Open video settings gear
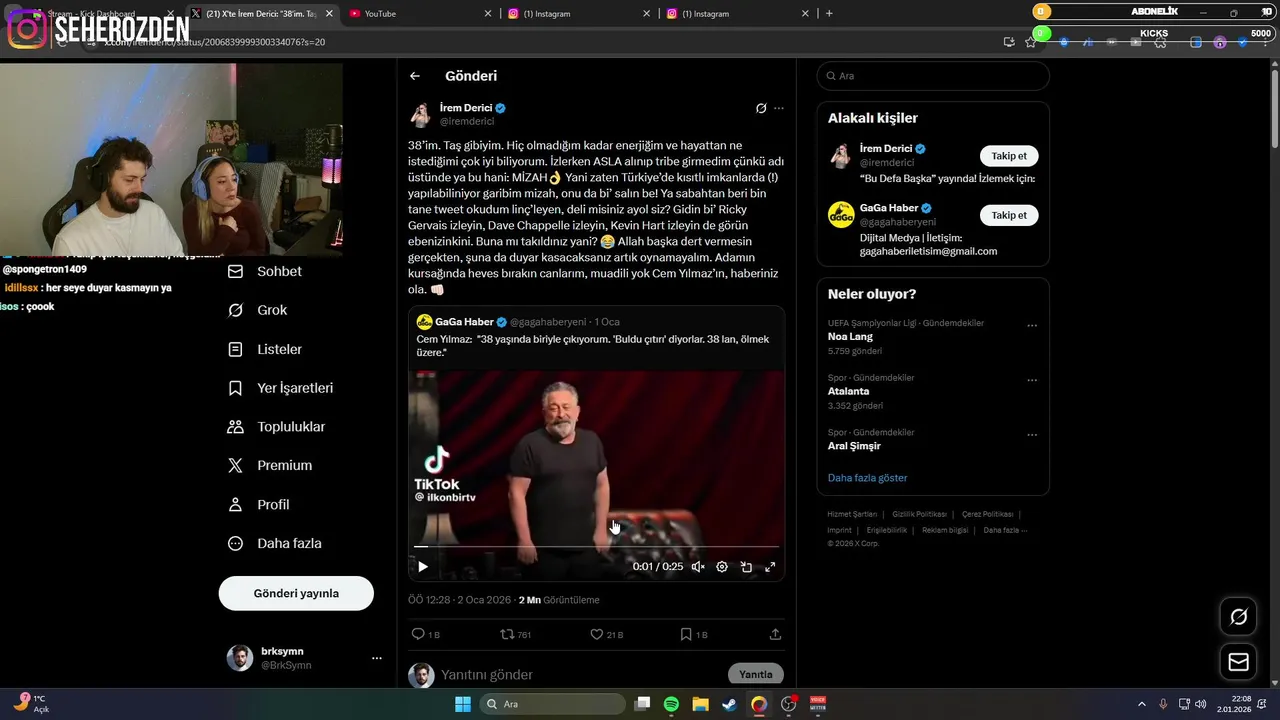Screen dimensions: 1280x720 (x=722, y=567)
